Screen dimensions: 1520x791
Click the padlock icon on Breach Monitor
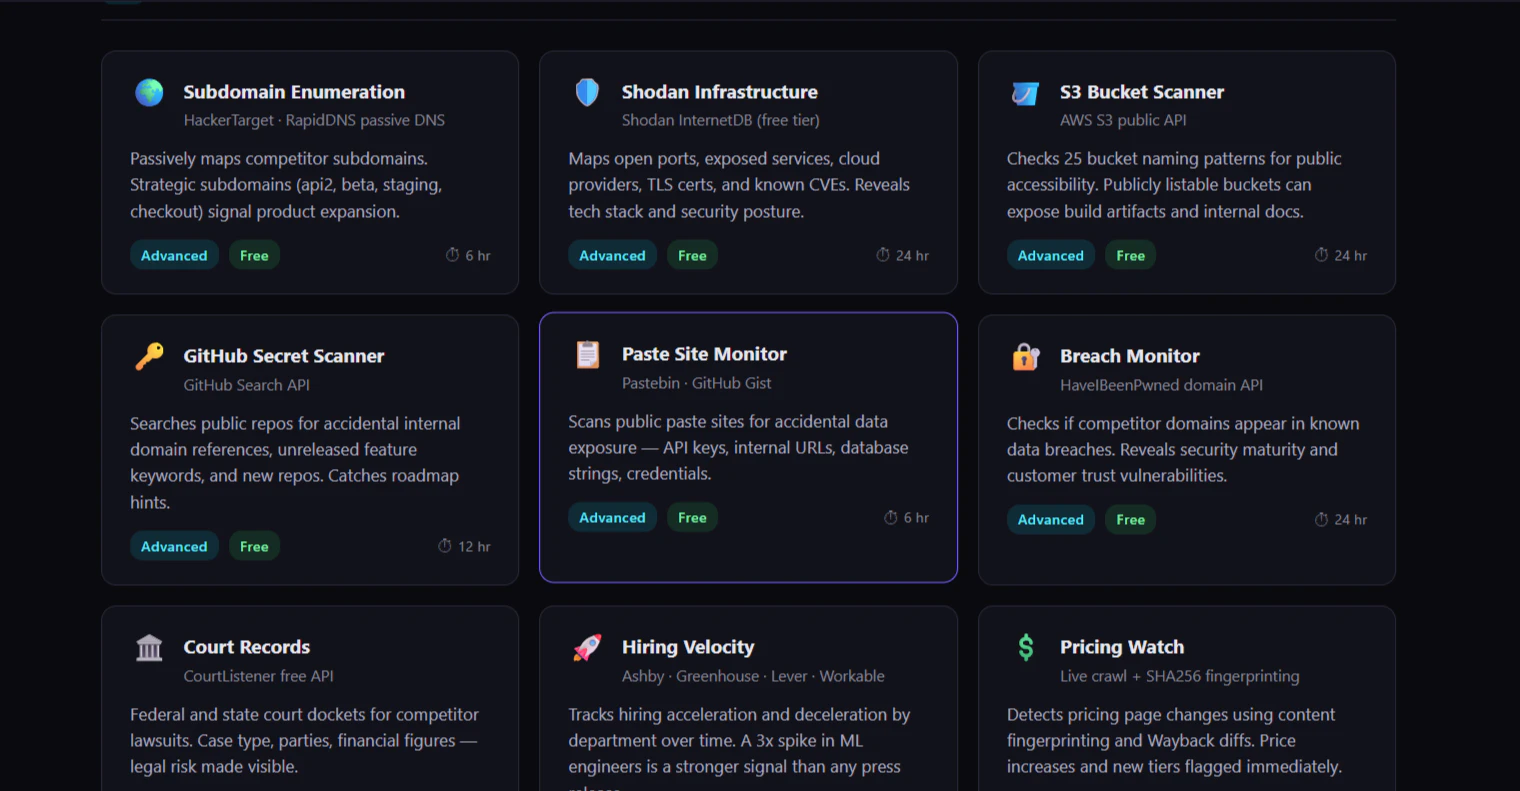pyautogui.click(x=1025, y=357)
